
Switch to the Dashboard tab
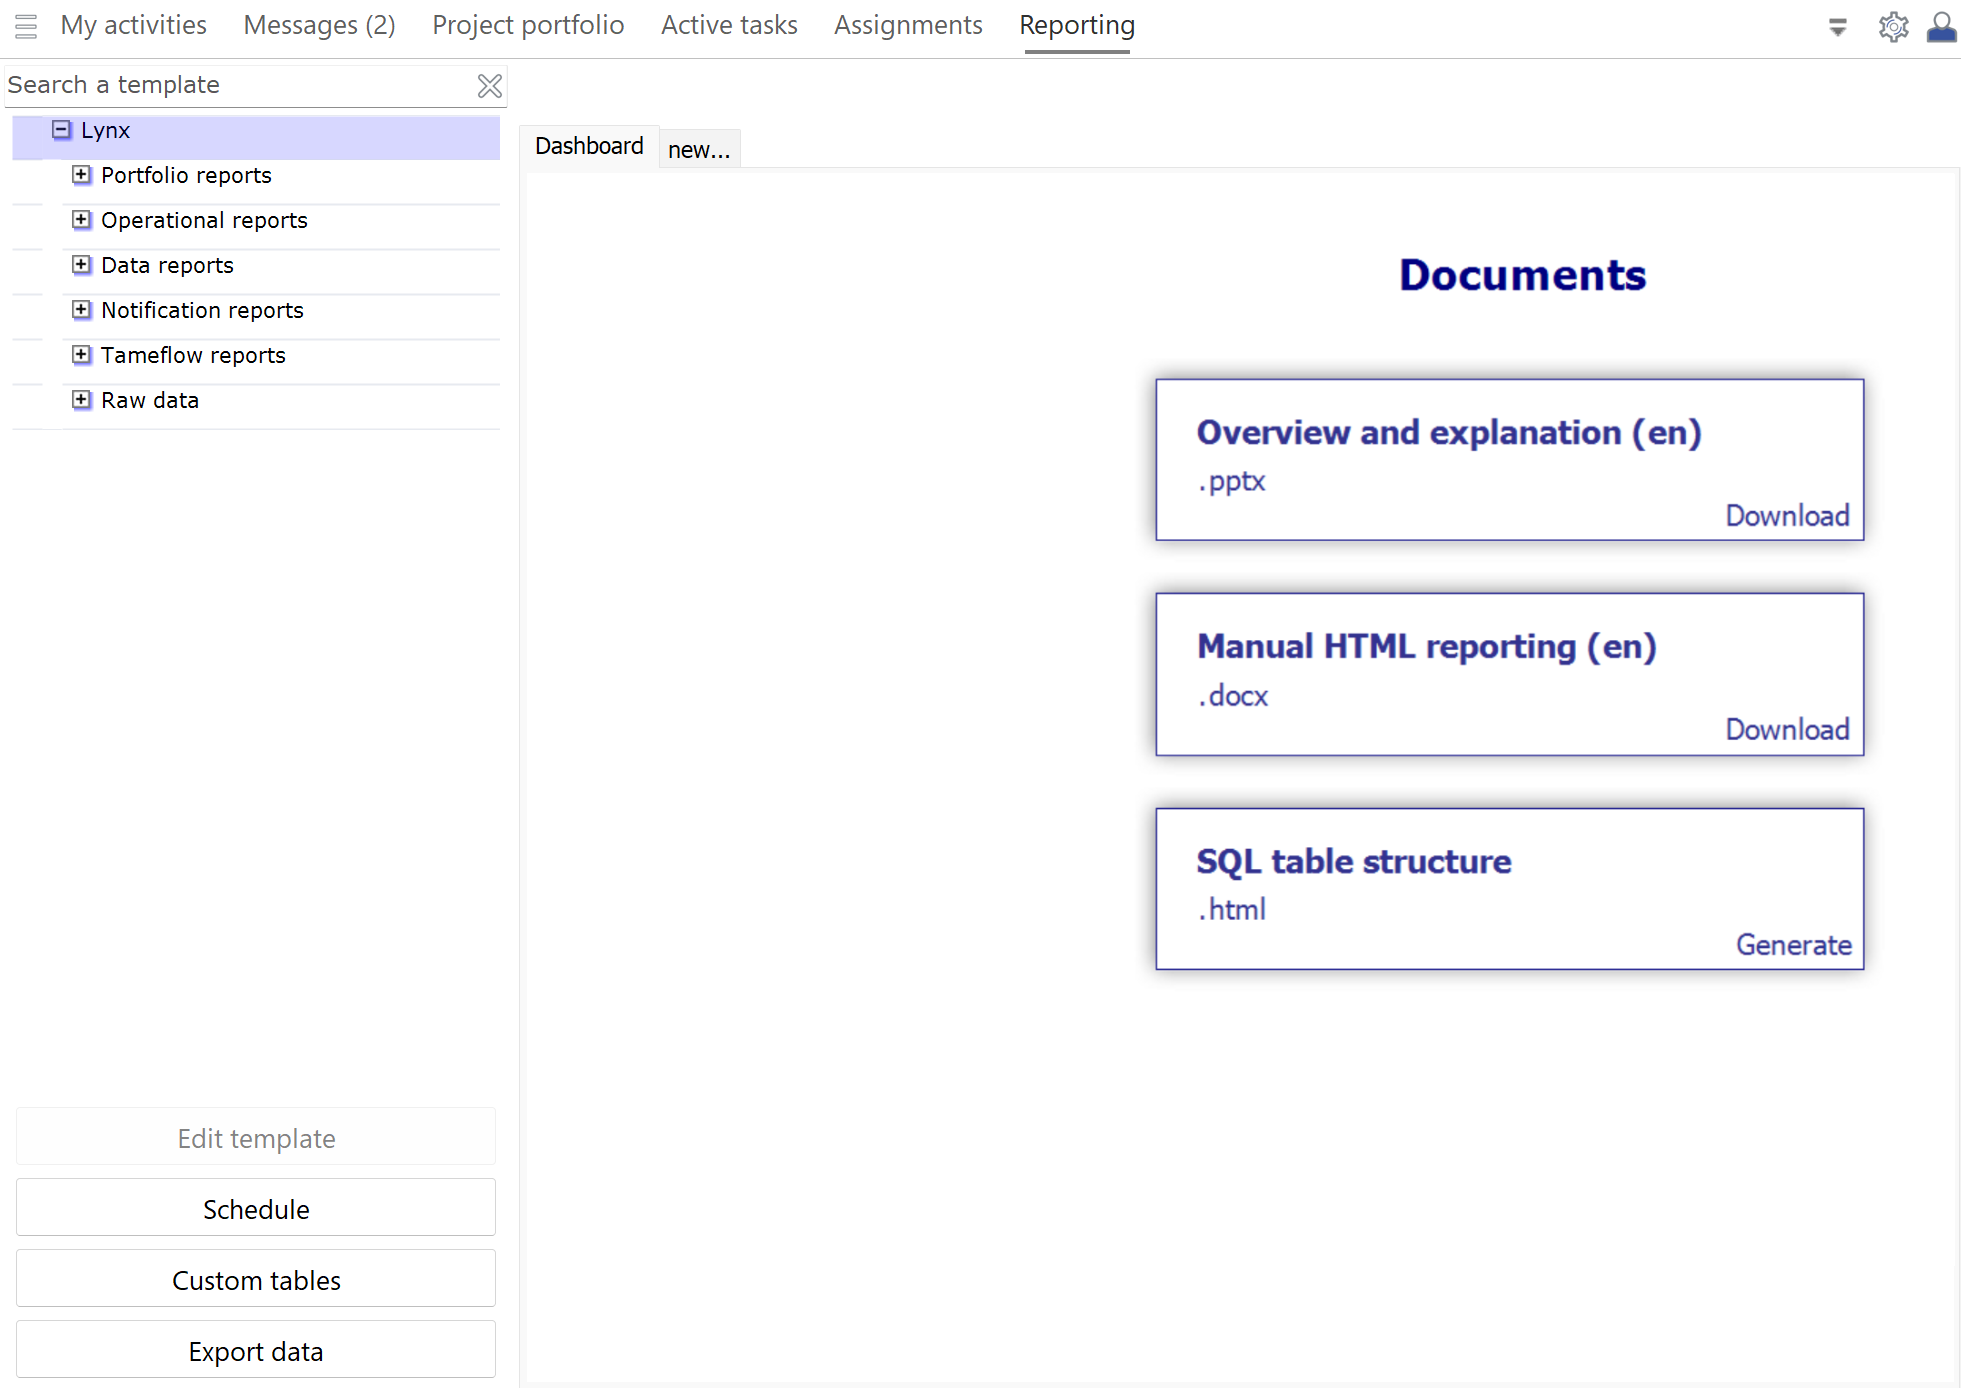point(589,146)
